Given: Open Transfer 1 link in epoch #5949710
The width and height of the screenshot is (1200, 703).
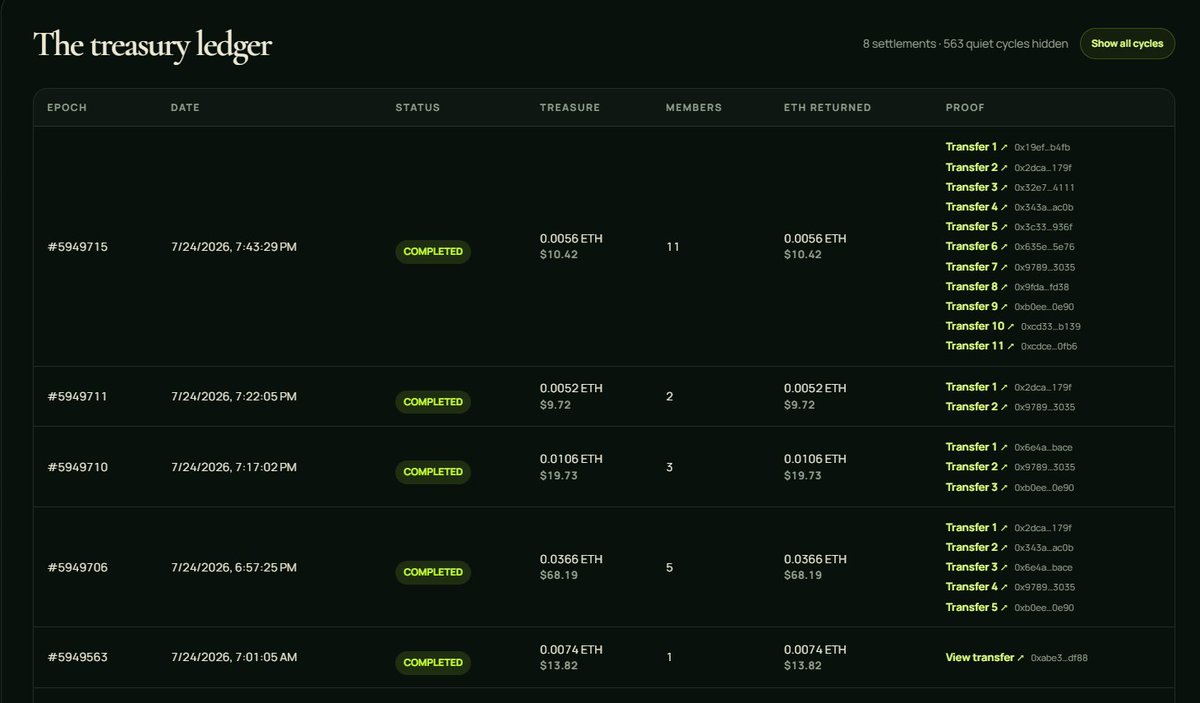Looking at the screenshot, I should 977,447.
